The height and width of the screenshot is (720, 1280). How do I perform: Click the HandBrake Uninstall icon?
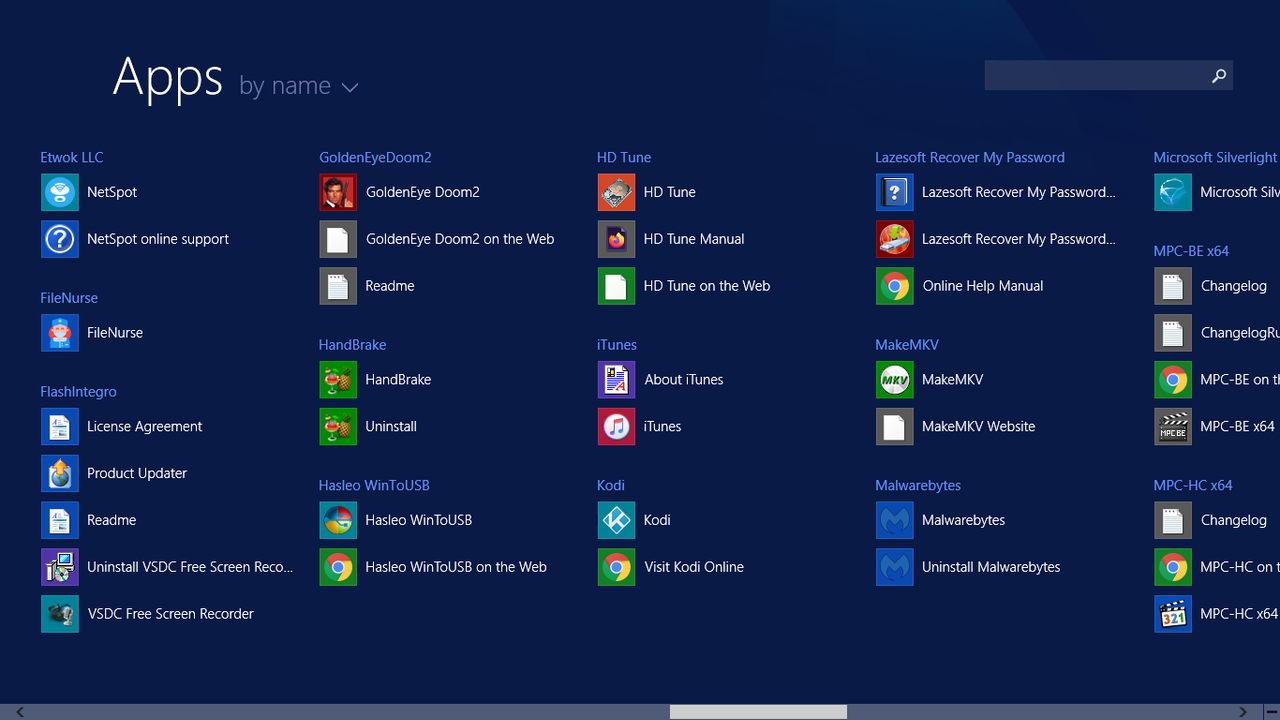tap(338, 427)
